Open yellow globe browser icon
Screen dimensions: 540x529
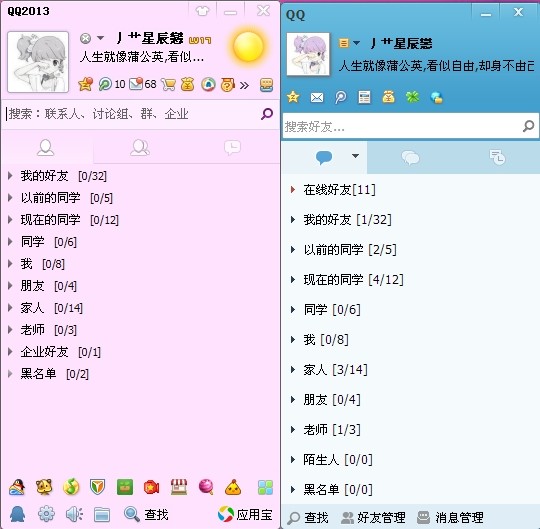tap(71, 487)
